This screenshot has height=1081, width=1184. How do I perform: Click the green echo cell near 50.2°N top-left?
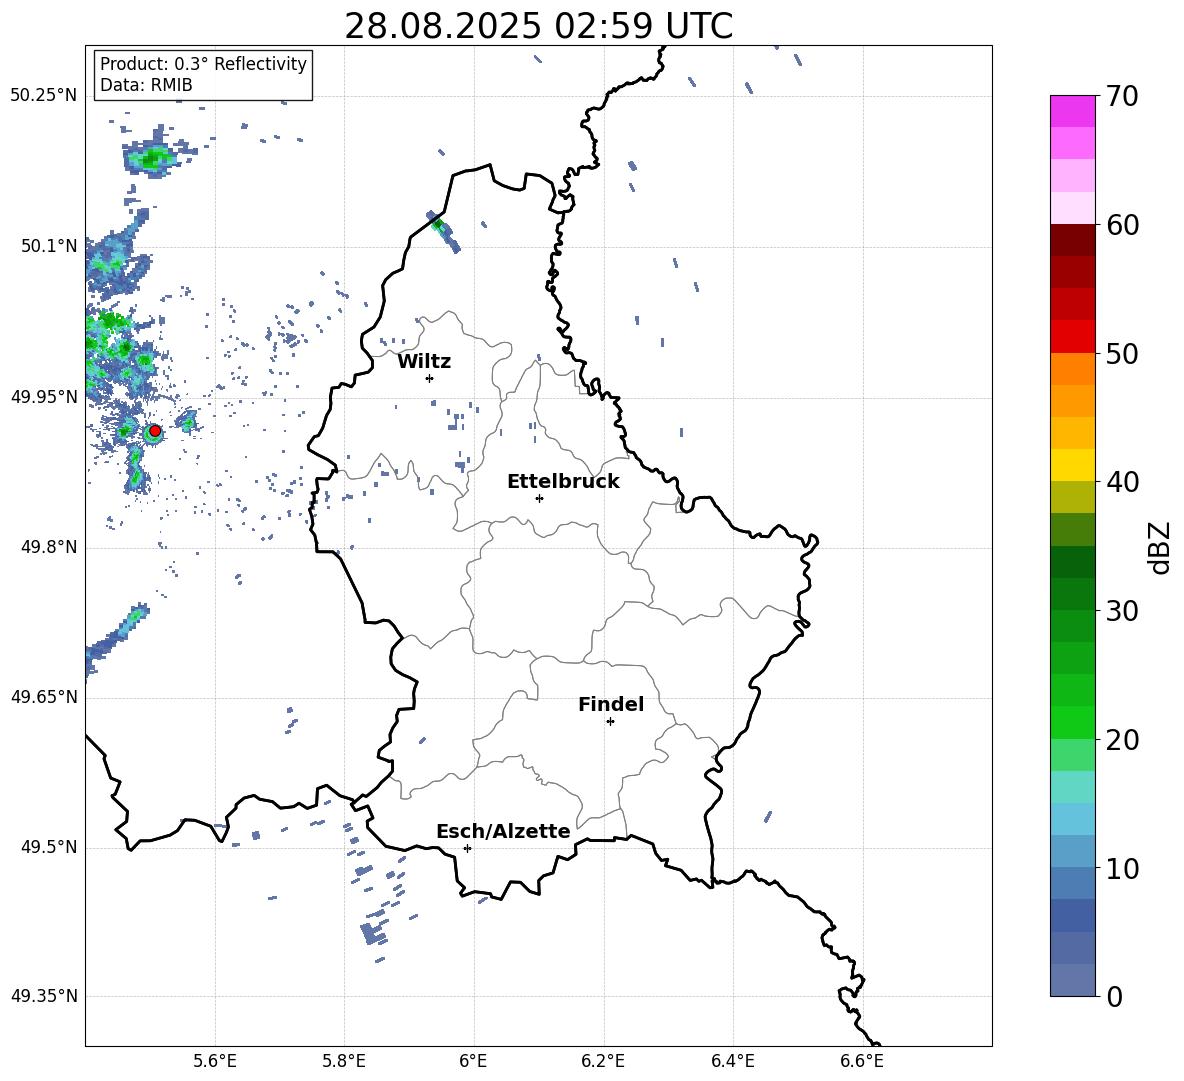[155, 158]
